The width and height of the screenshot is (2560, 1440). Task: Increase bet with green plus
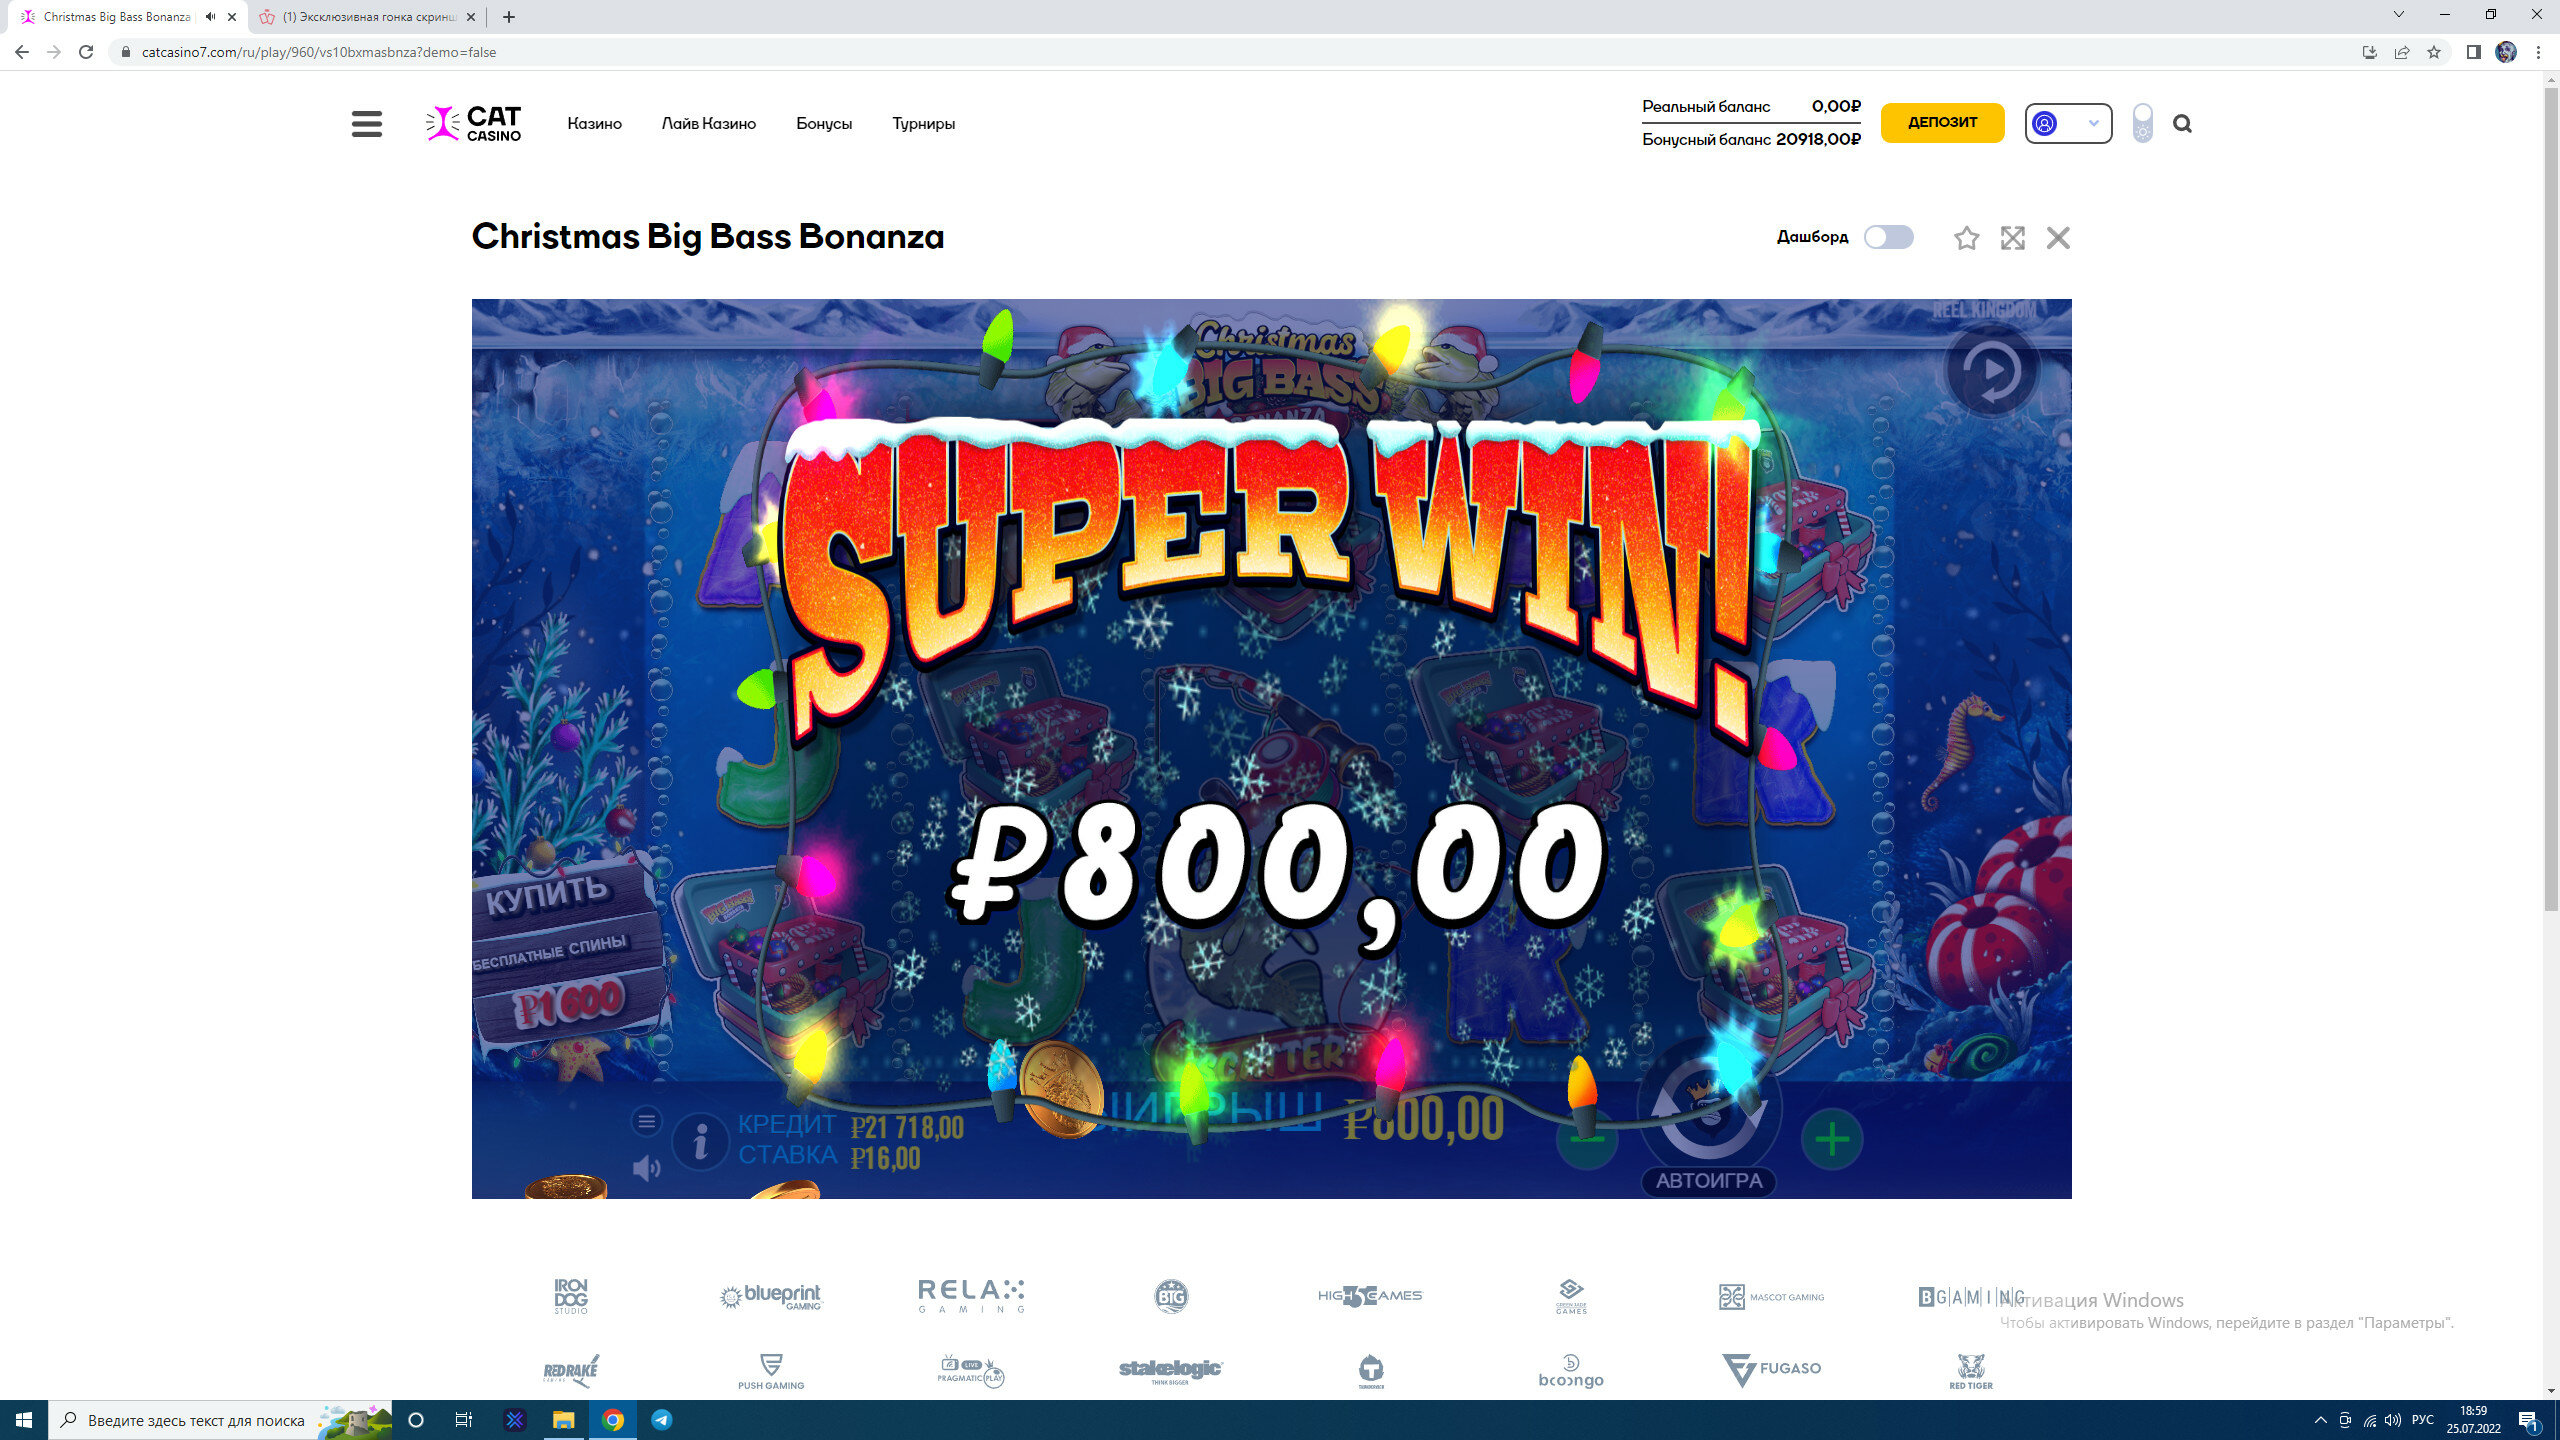1832,1139
